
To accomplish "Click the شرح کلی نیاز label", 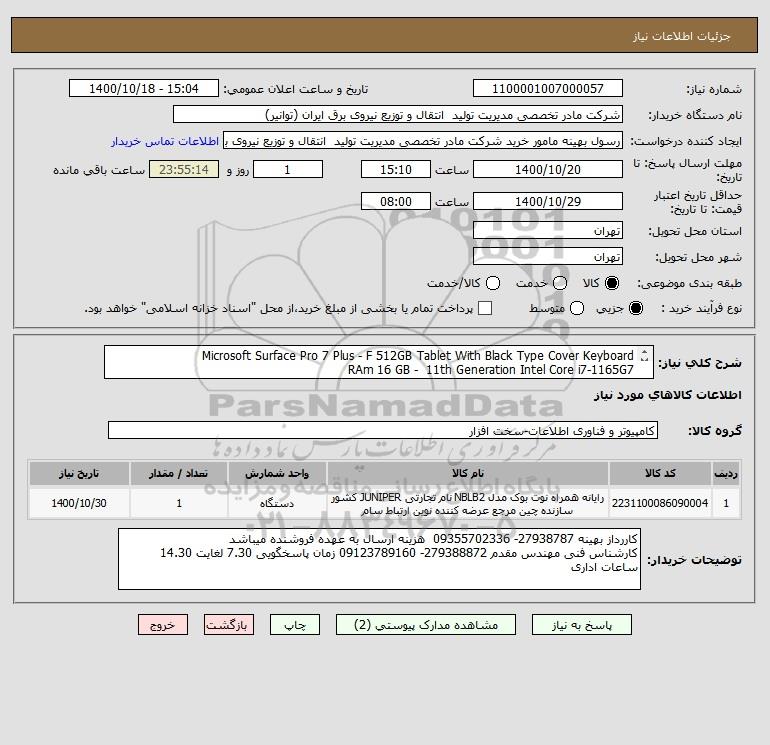I will point(700,363).
